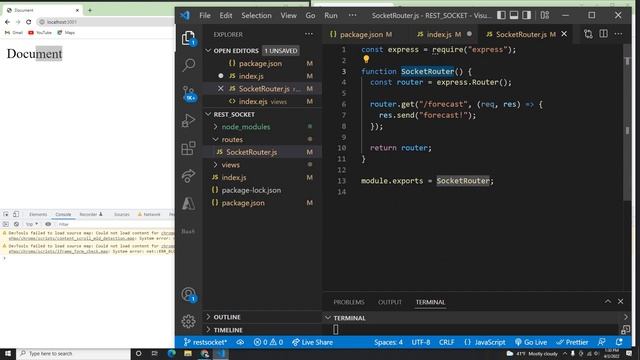The height and width of the screenshot is (360, 640).
Task: Open Chrome from the Windows taskbar
Action: 204,353
